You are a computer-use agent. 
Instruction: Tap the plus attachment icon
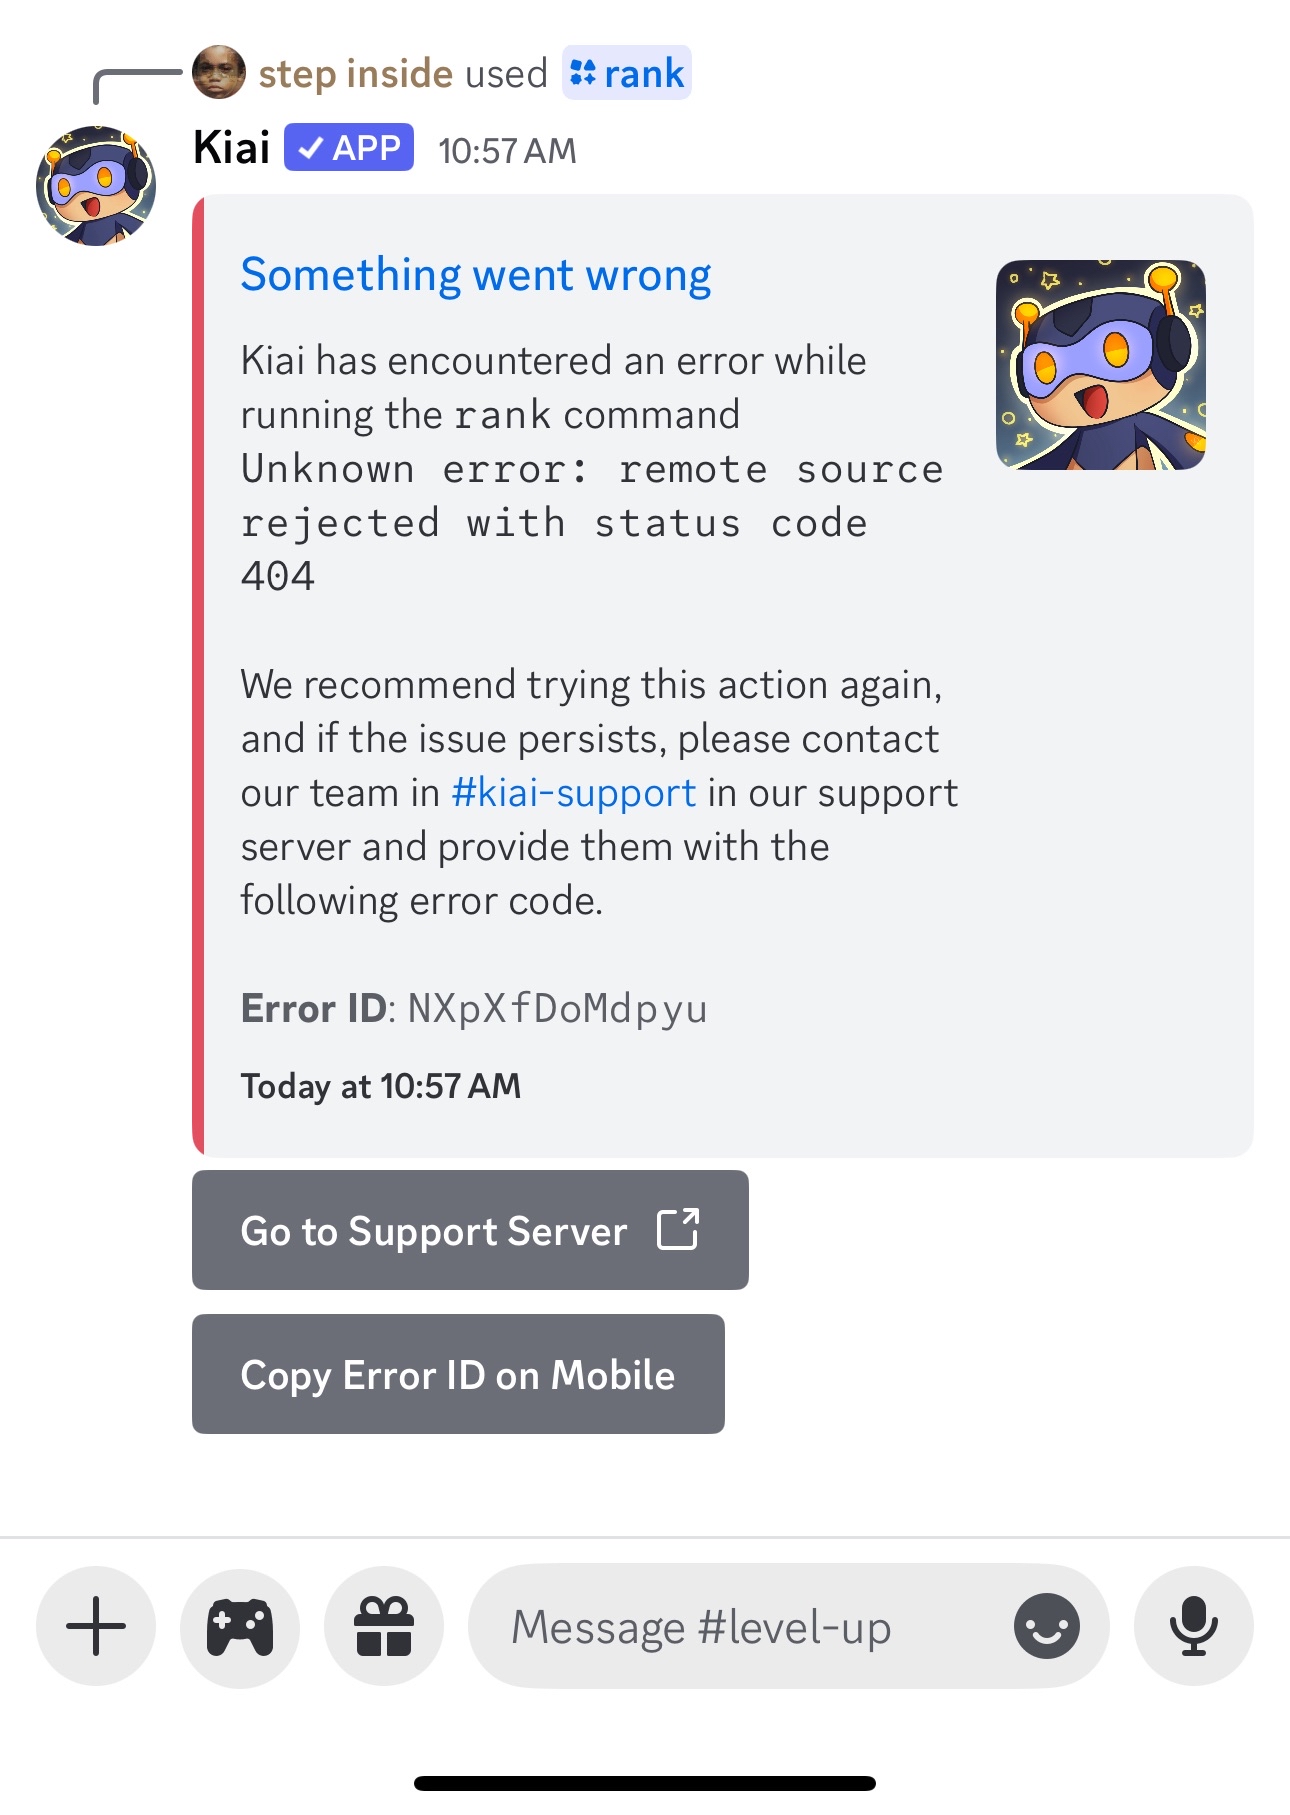coord(96,1626)
